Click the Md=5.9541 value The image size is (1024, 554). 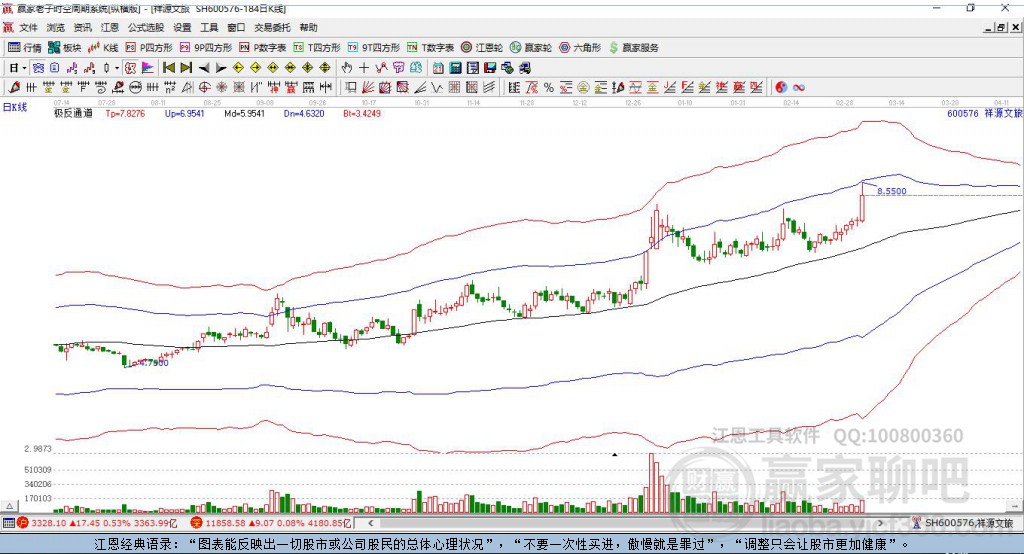click(x=244, y=114)
